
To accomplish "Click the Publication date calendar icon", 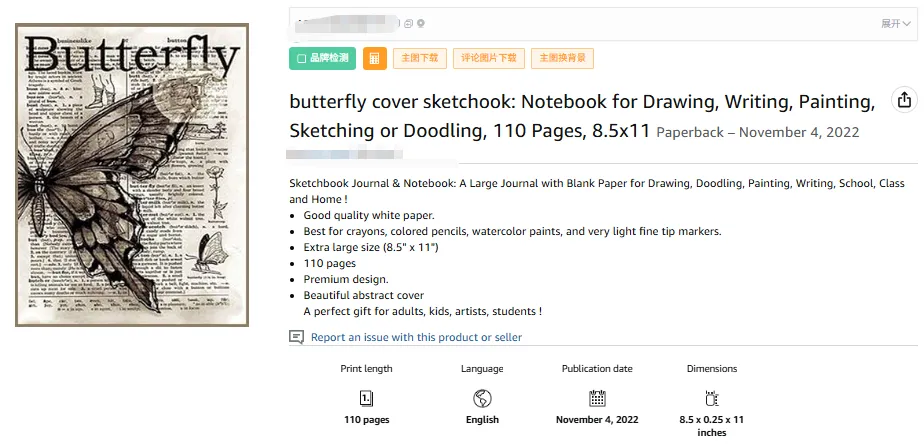I will [x=597, y=398].
